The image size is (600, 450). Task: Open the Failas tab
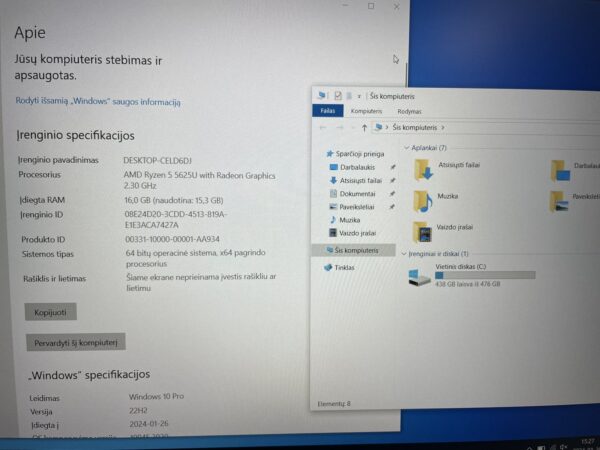328,111
